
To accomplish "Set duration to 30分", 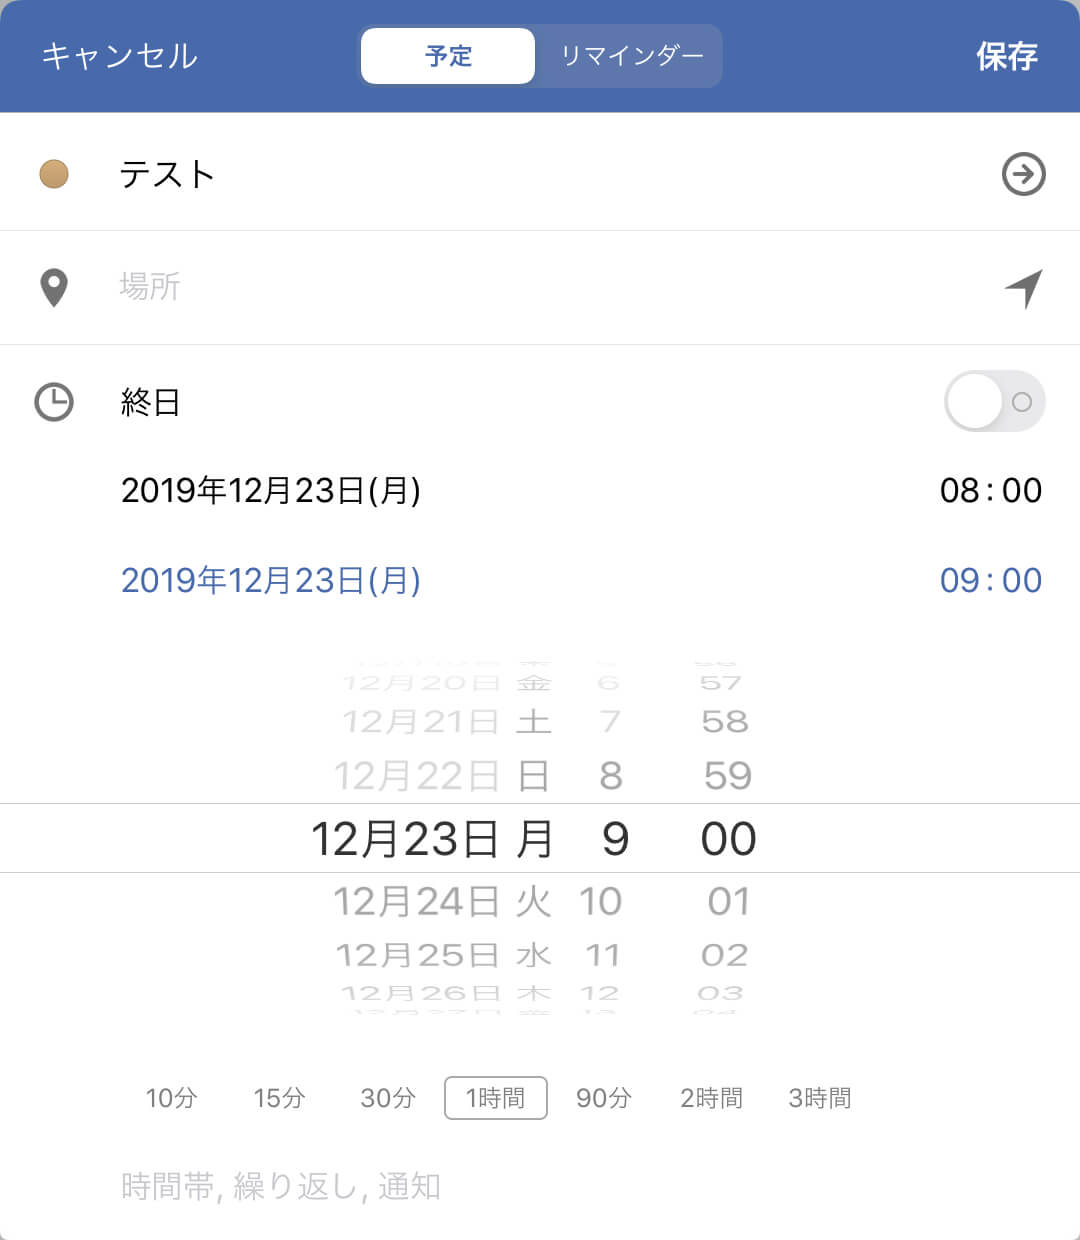I will pos(387,1098).
